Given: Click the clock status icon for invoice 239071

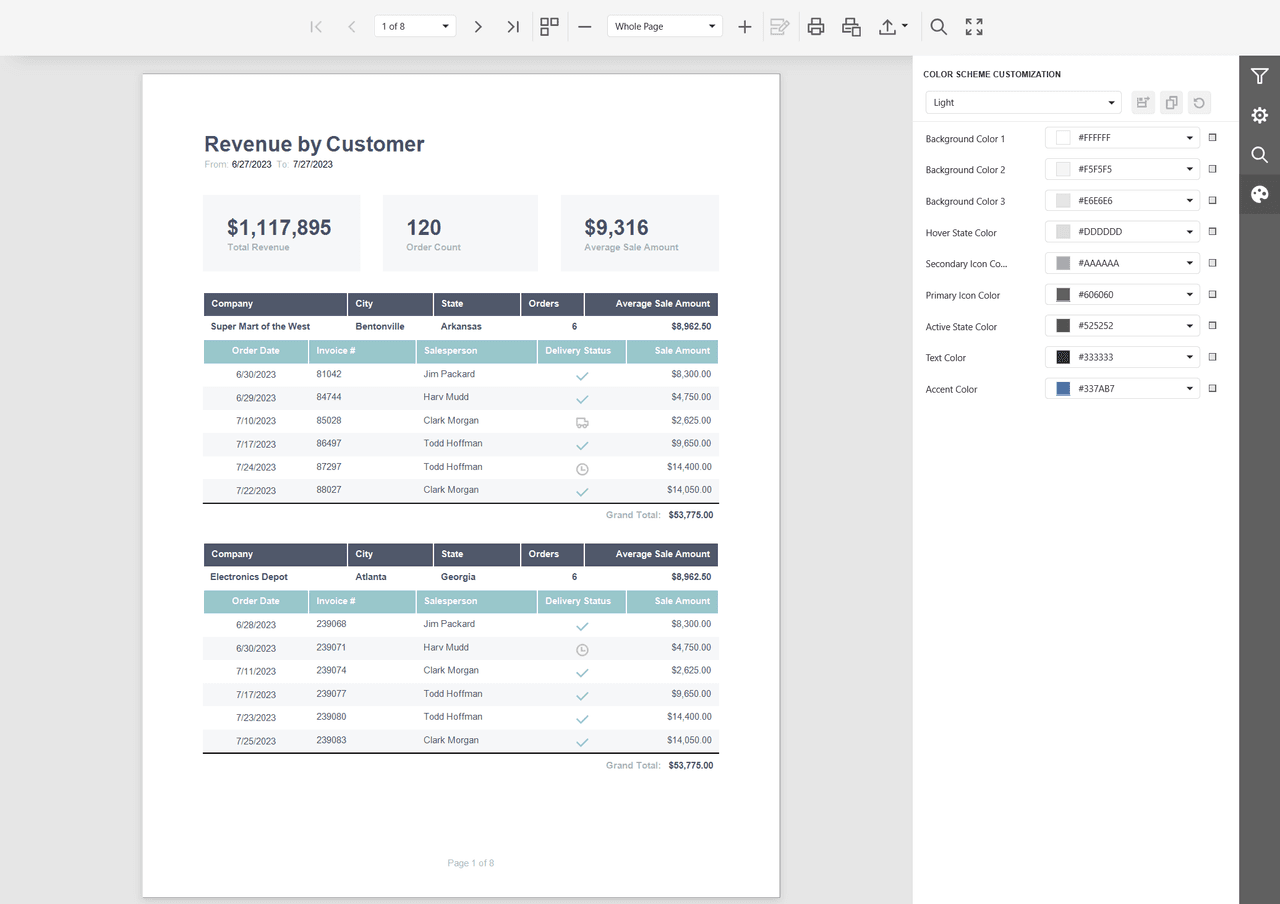Looking at the screenshot, I should click(582, 650).
